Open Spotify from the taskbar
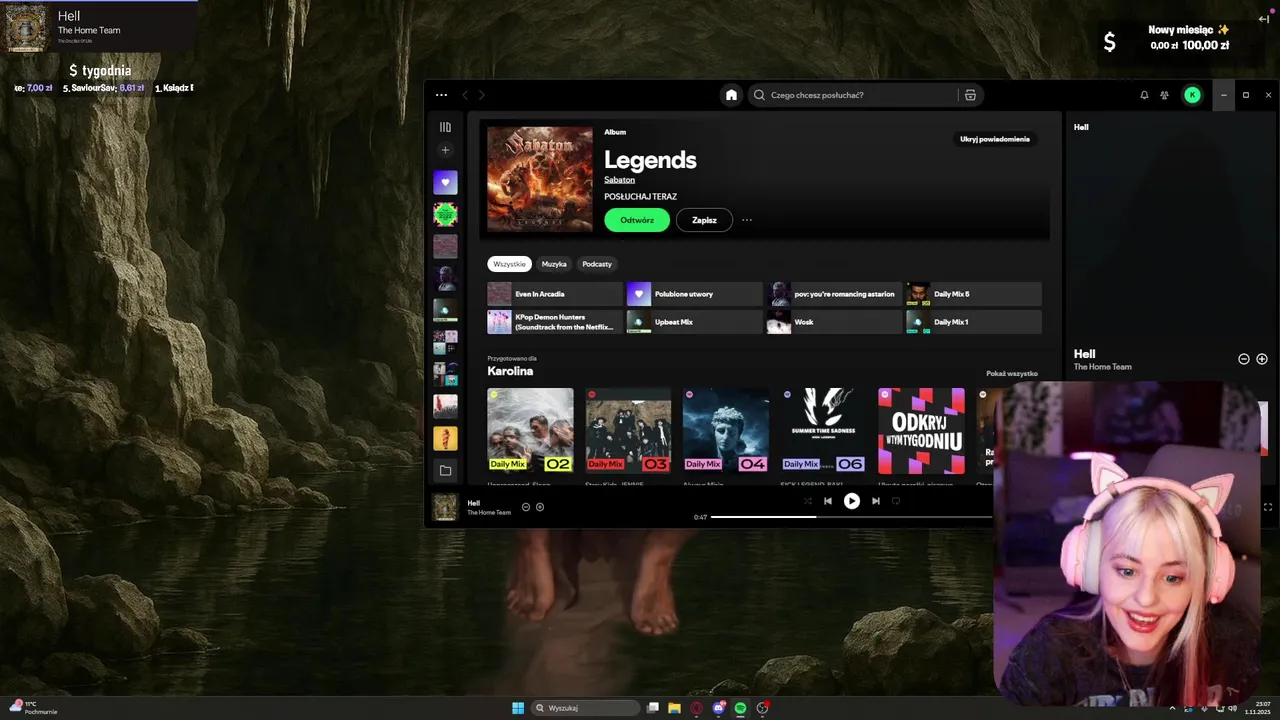Screen dimensions: 1280x720 coord(740,708)
